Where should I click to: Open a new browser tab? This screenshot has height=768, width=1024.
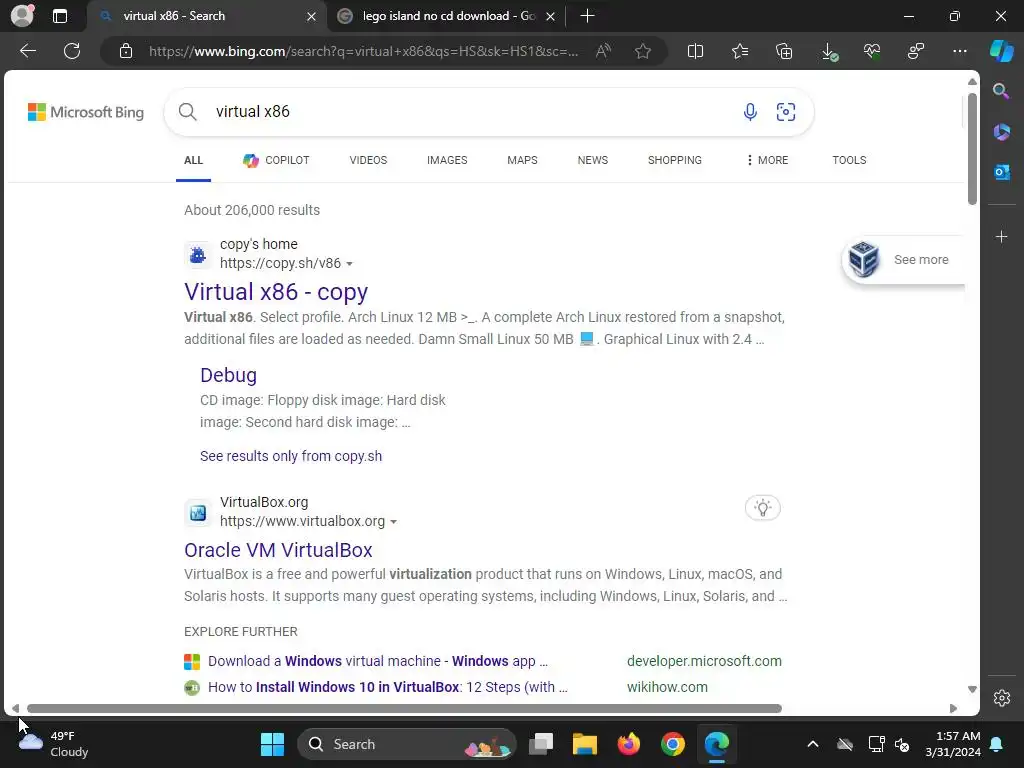coord(587,16)
